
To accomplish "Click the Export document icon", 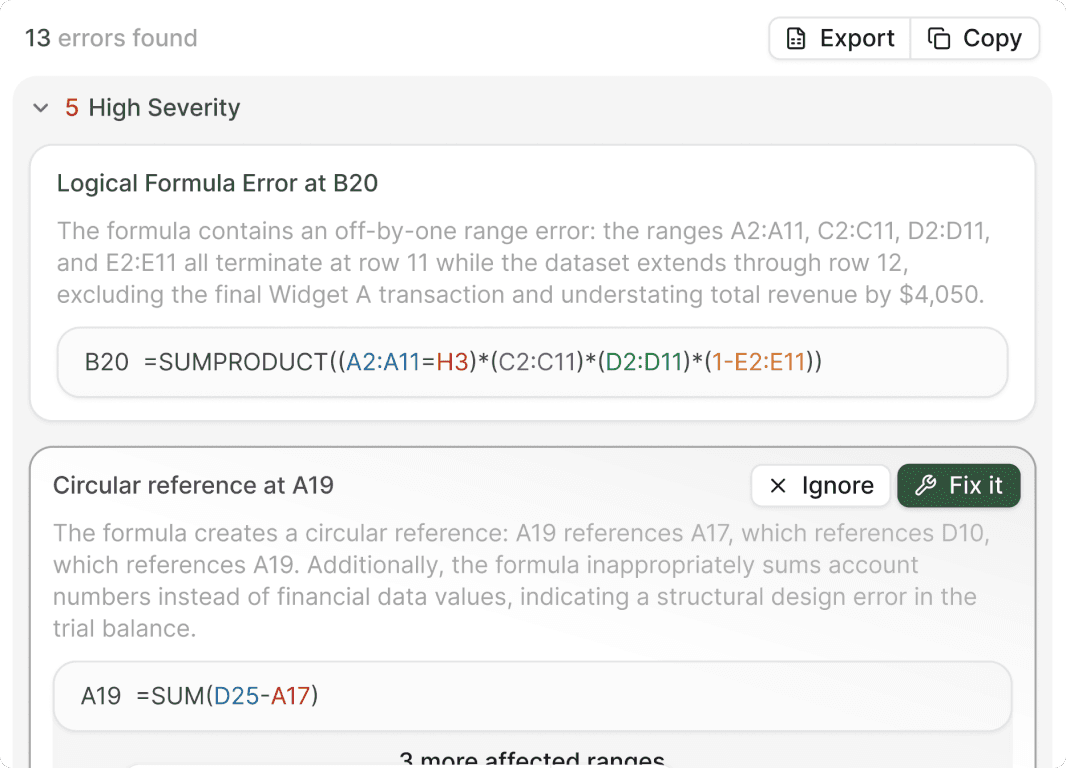I will pyautogui.click(x=796, y=38).
